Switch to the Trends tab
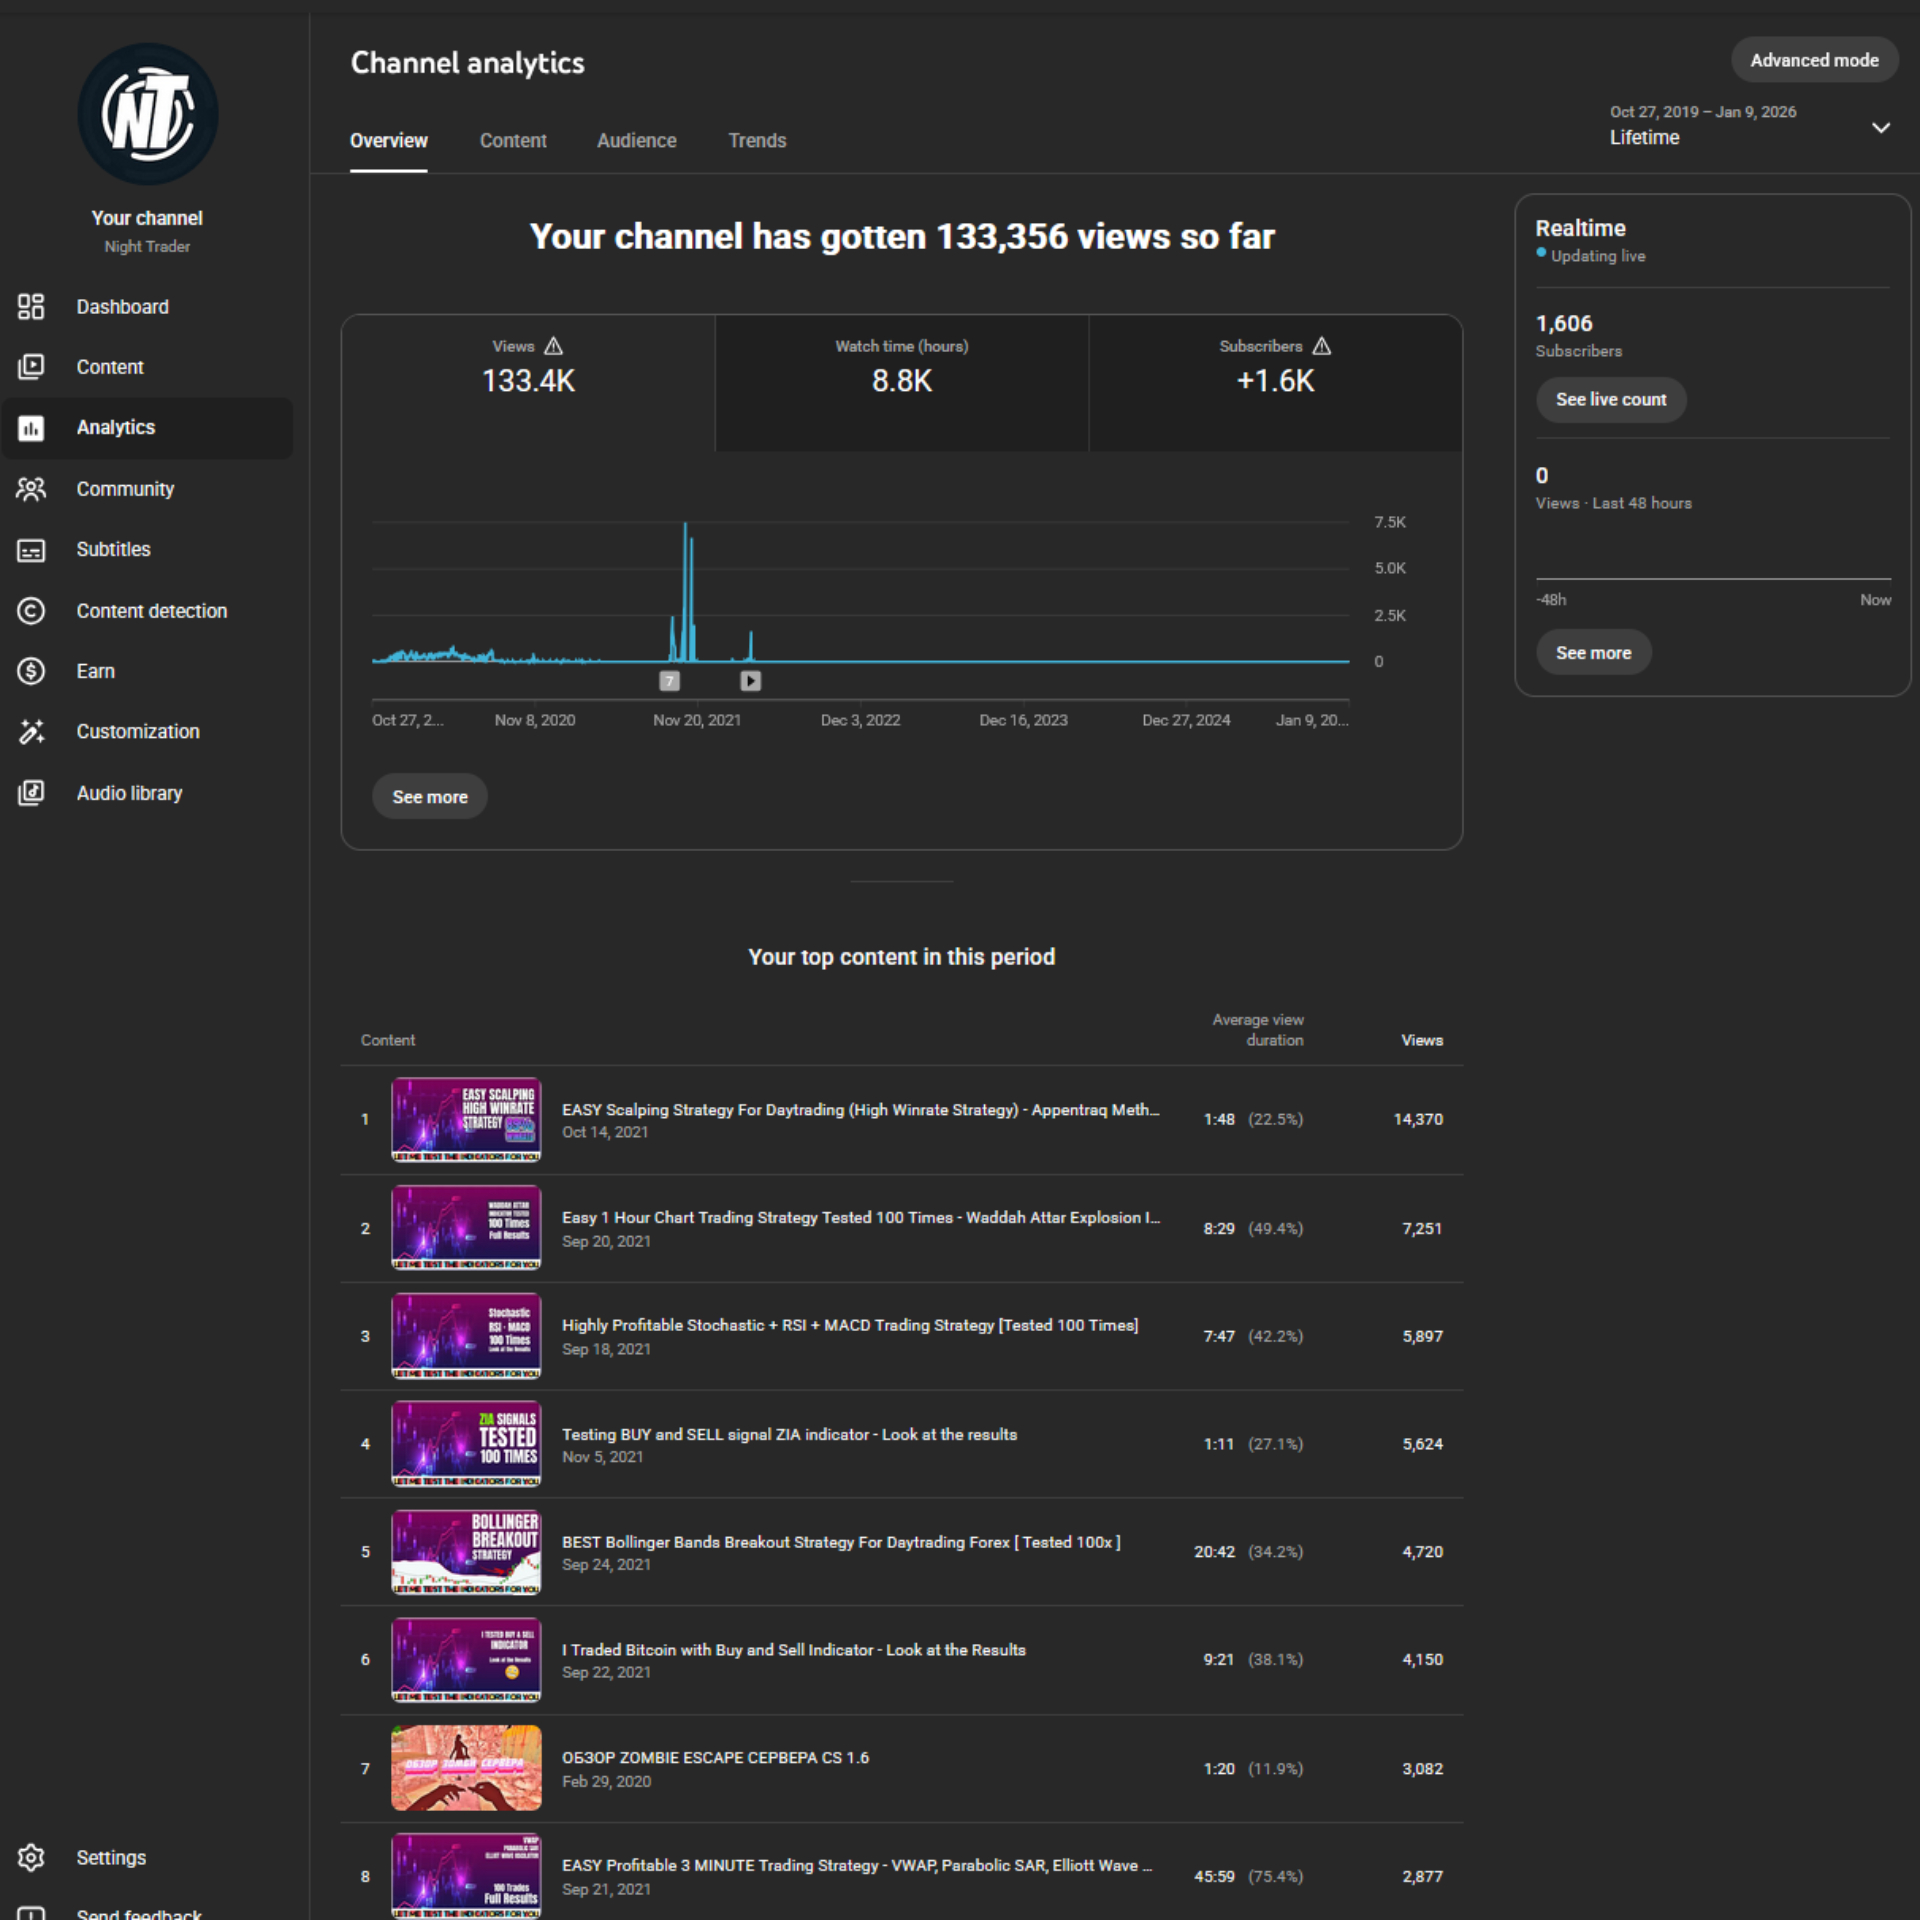 757,141
